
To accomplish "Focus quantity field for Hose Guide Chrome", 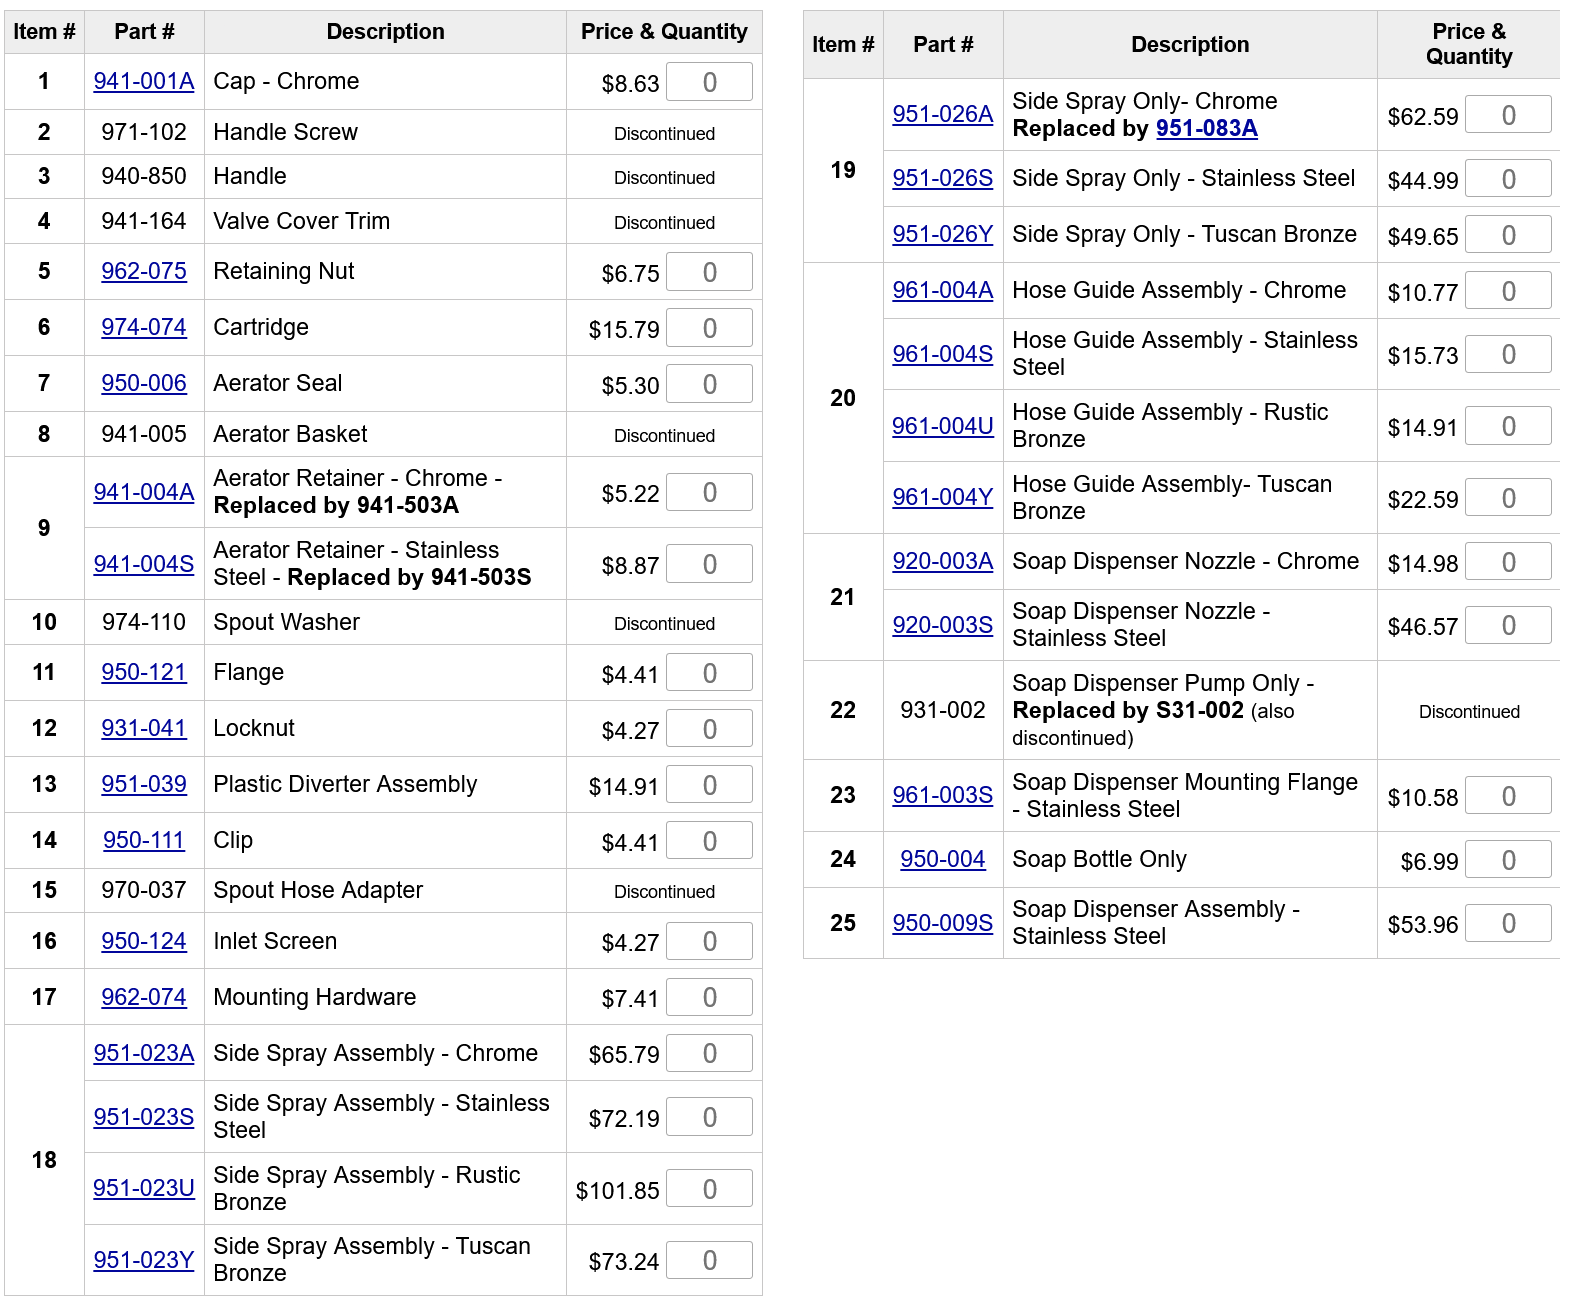I will (1508, 291).
